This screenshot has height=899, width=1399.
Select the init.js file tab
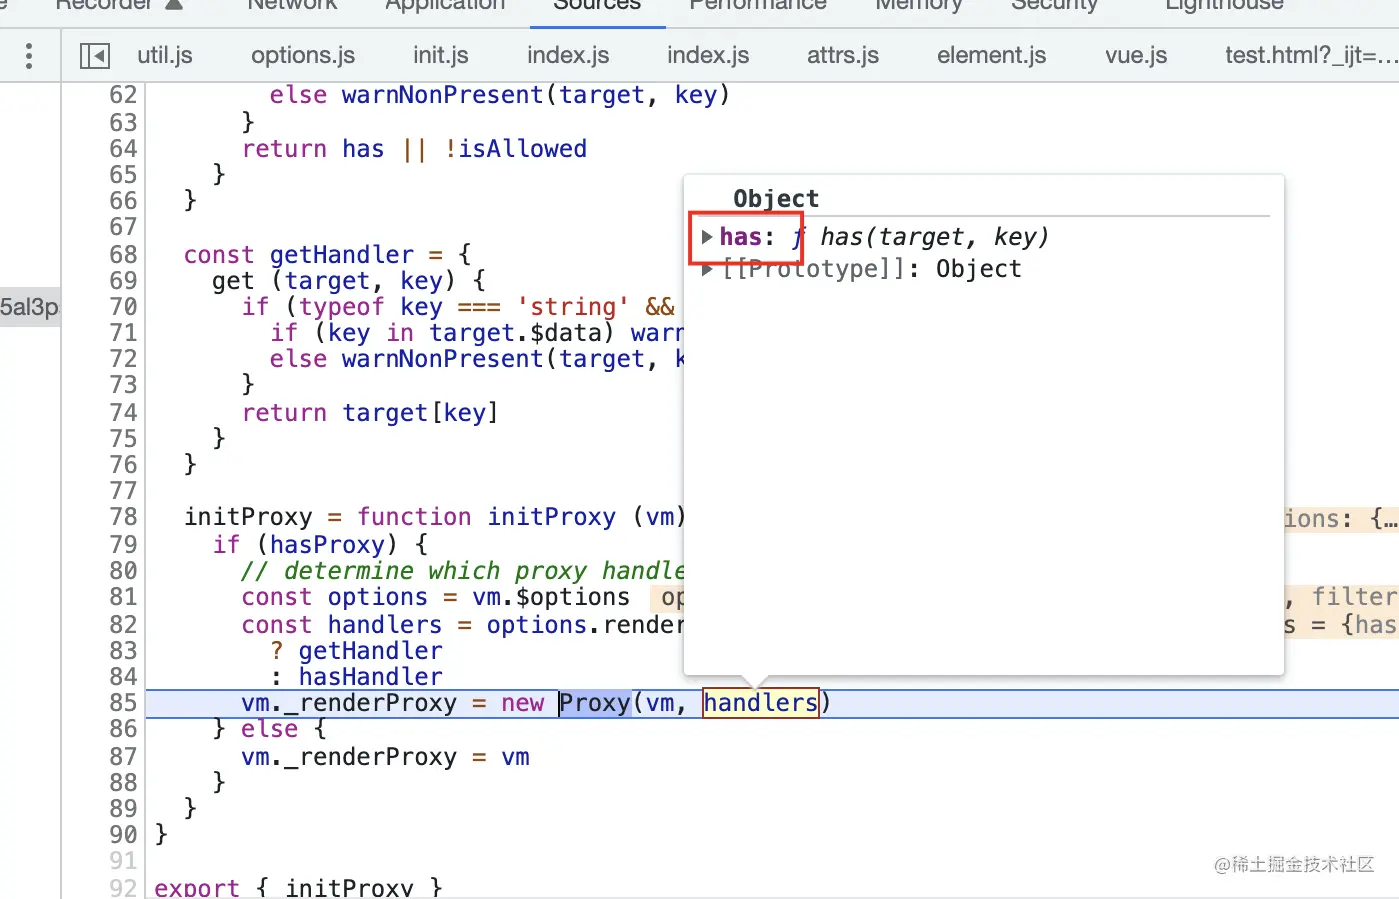pyautogui.click(x=441, y=55)
